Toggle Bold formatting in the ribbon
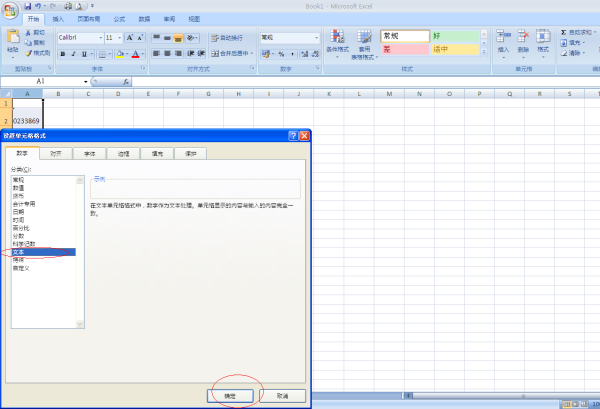The height and width of the screenshot is (409, 600). (x=61, y=54)
